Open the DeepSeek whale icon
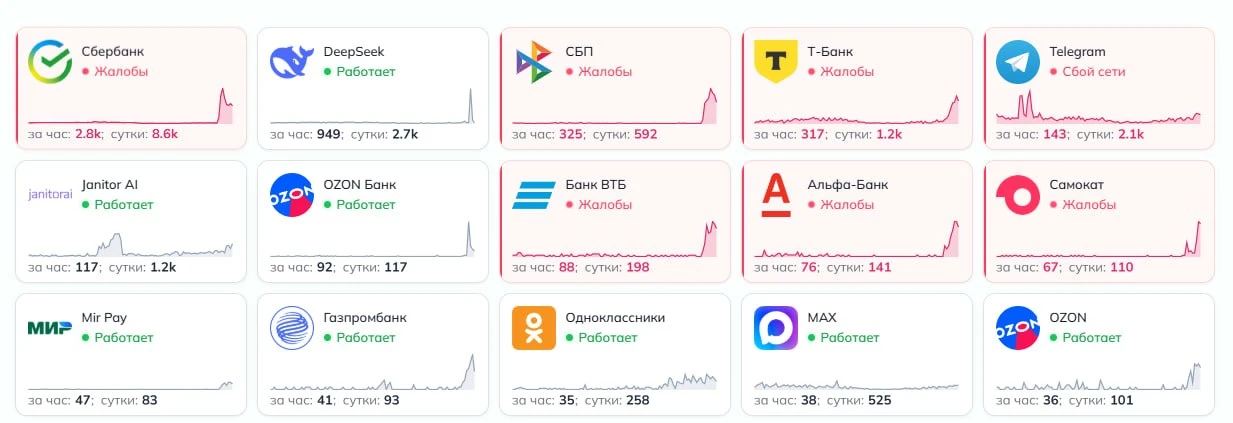The width and height of the screenshot is (1233, 423). (x=292, y=62)
